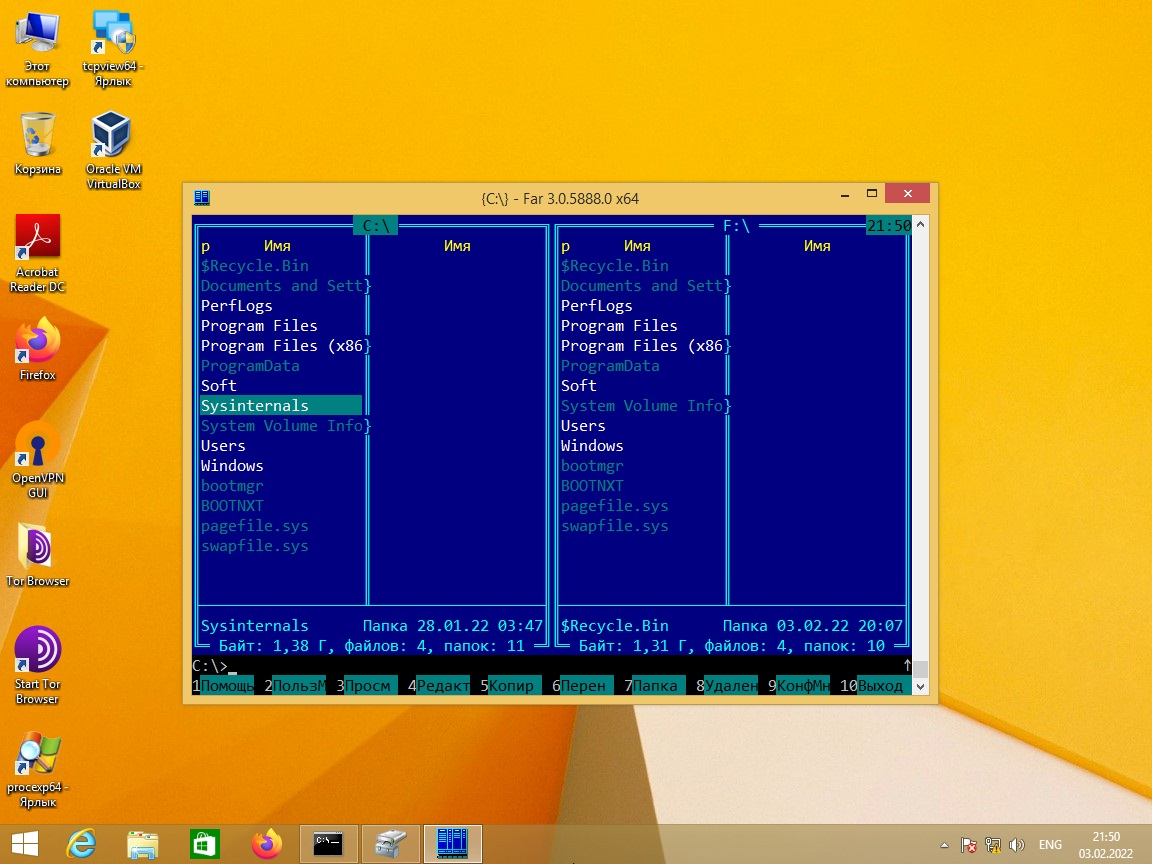Open the Windows Store taskbar icon
Screen dimensions: 1152x864
[x=204, y=844]
